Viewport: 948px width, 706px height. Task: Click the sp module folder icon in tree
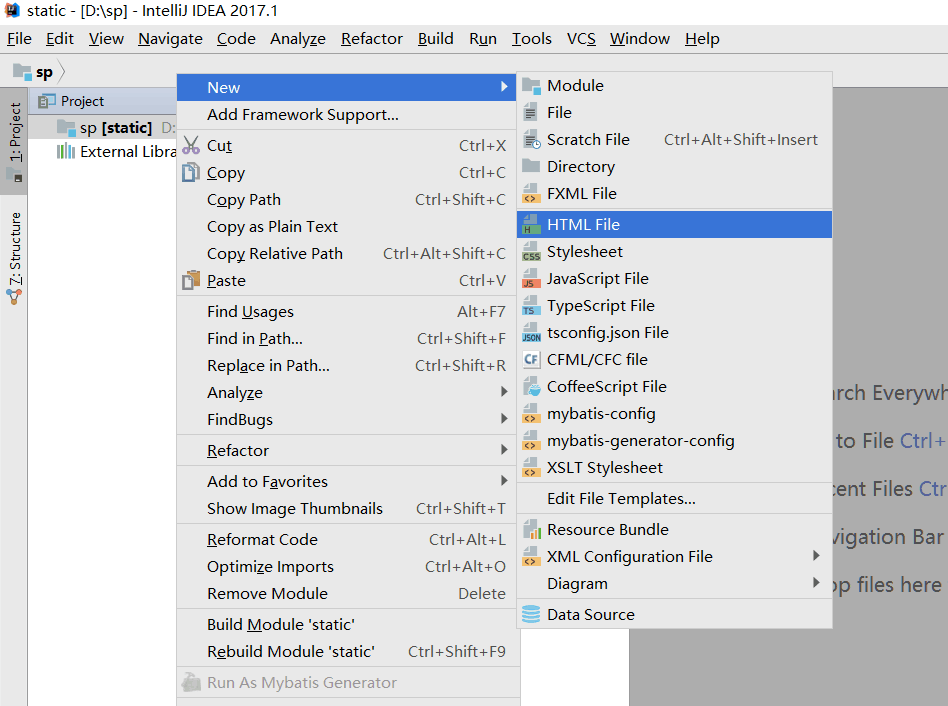tap(66, 128)
